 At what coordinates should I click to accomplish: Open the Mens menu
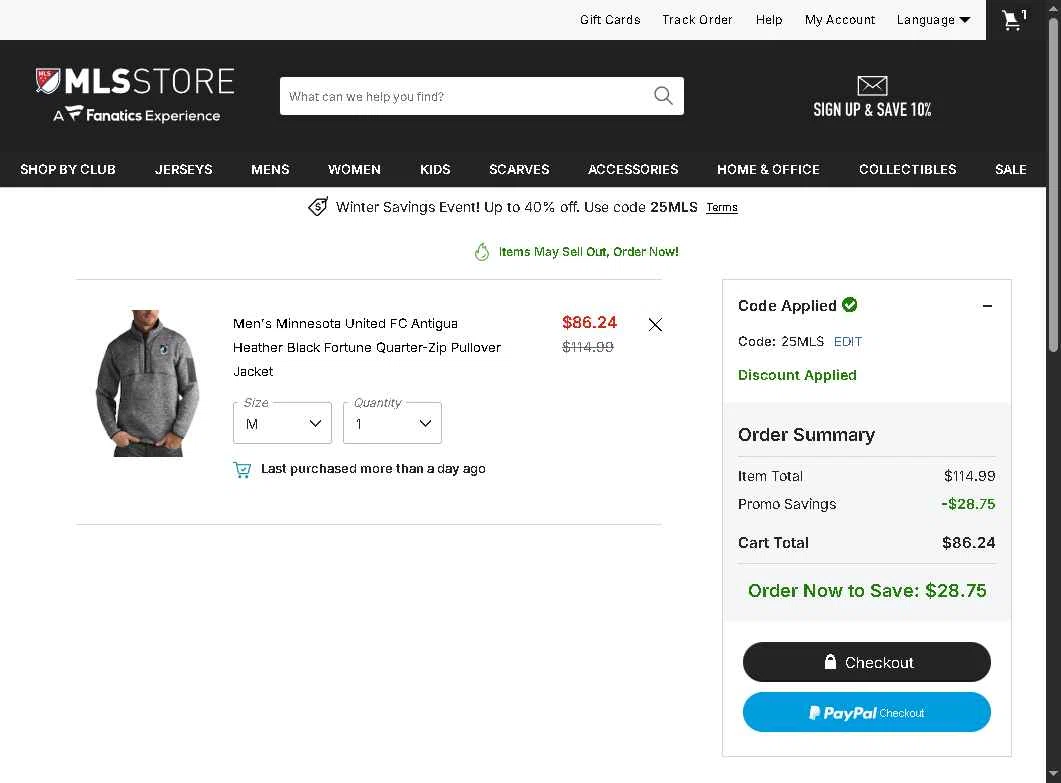(270, 169)
